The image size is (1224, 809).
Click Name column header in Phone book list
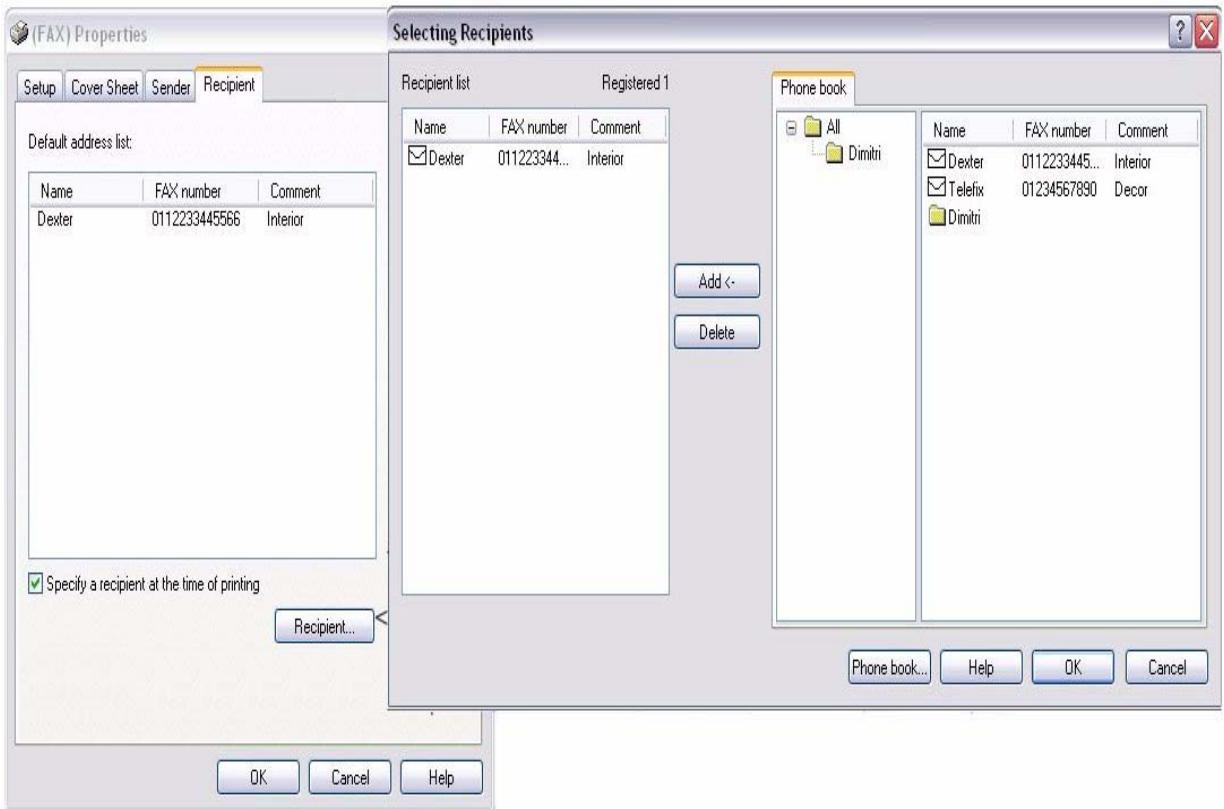tap(967, 129)
